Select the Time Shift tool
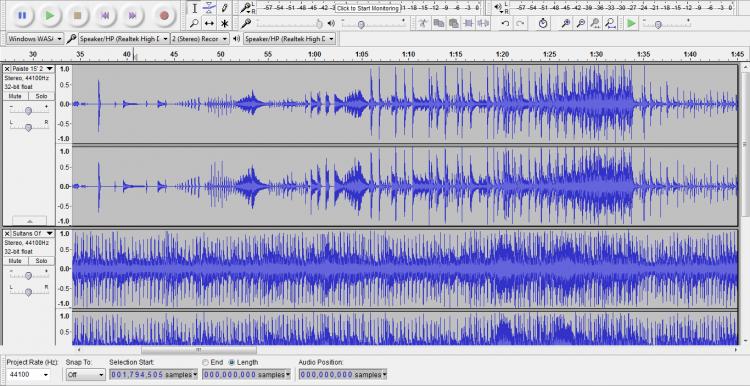 [x=209, y=23]
